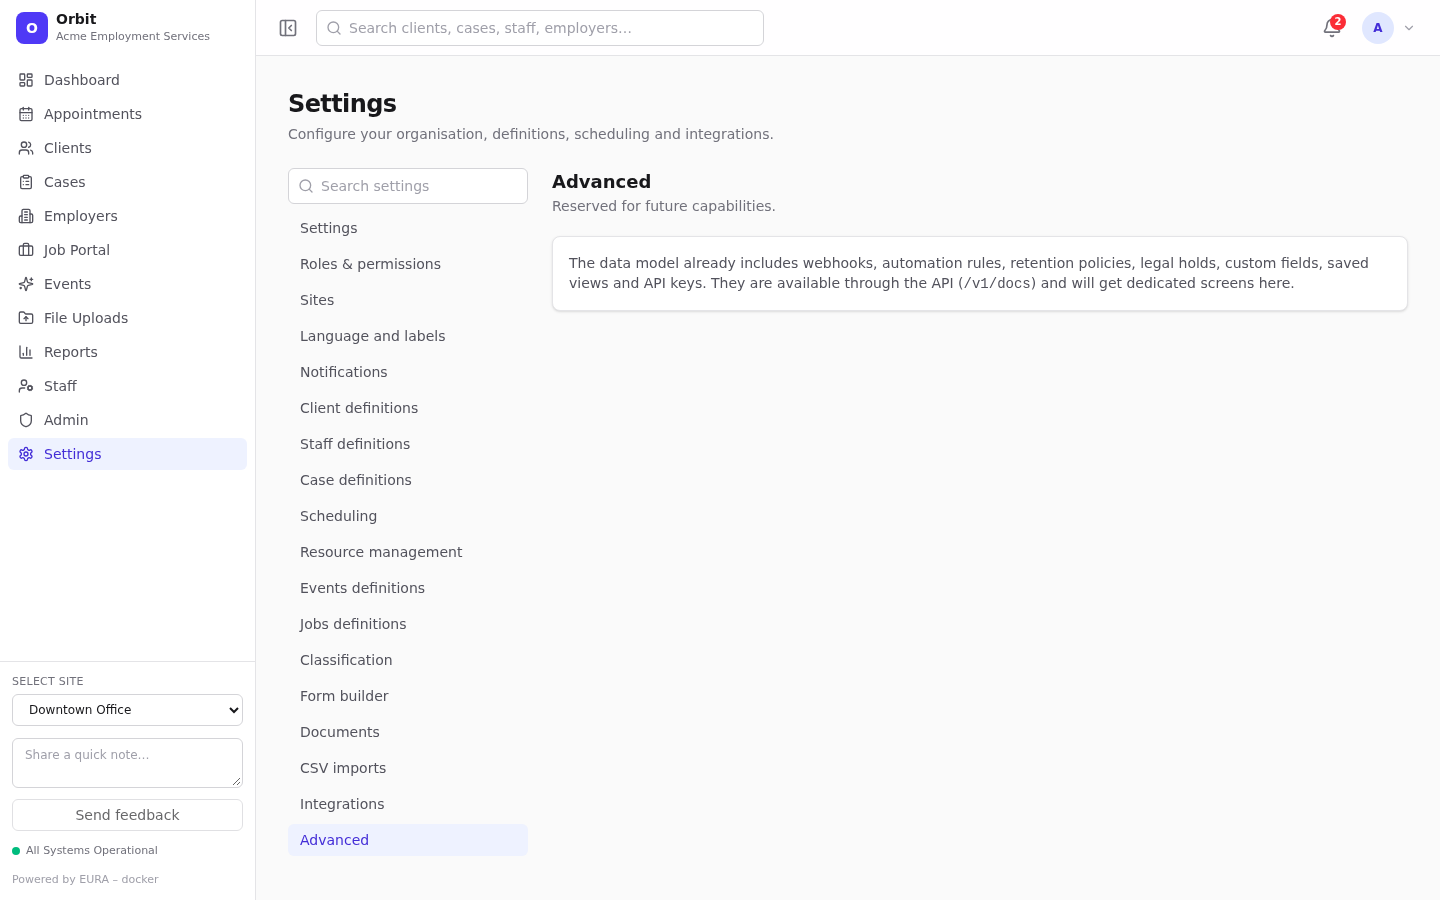Image resolution: width=1440 pixels, height=900 pixels.
Task: Click the quick note text area
Action: (127, 763)
